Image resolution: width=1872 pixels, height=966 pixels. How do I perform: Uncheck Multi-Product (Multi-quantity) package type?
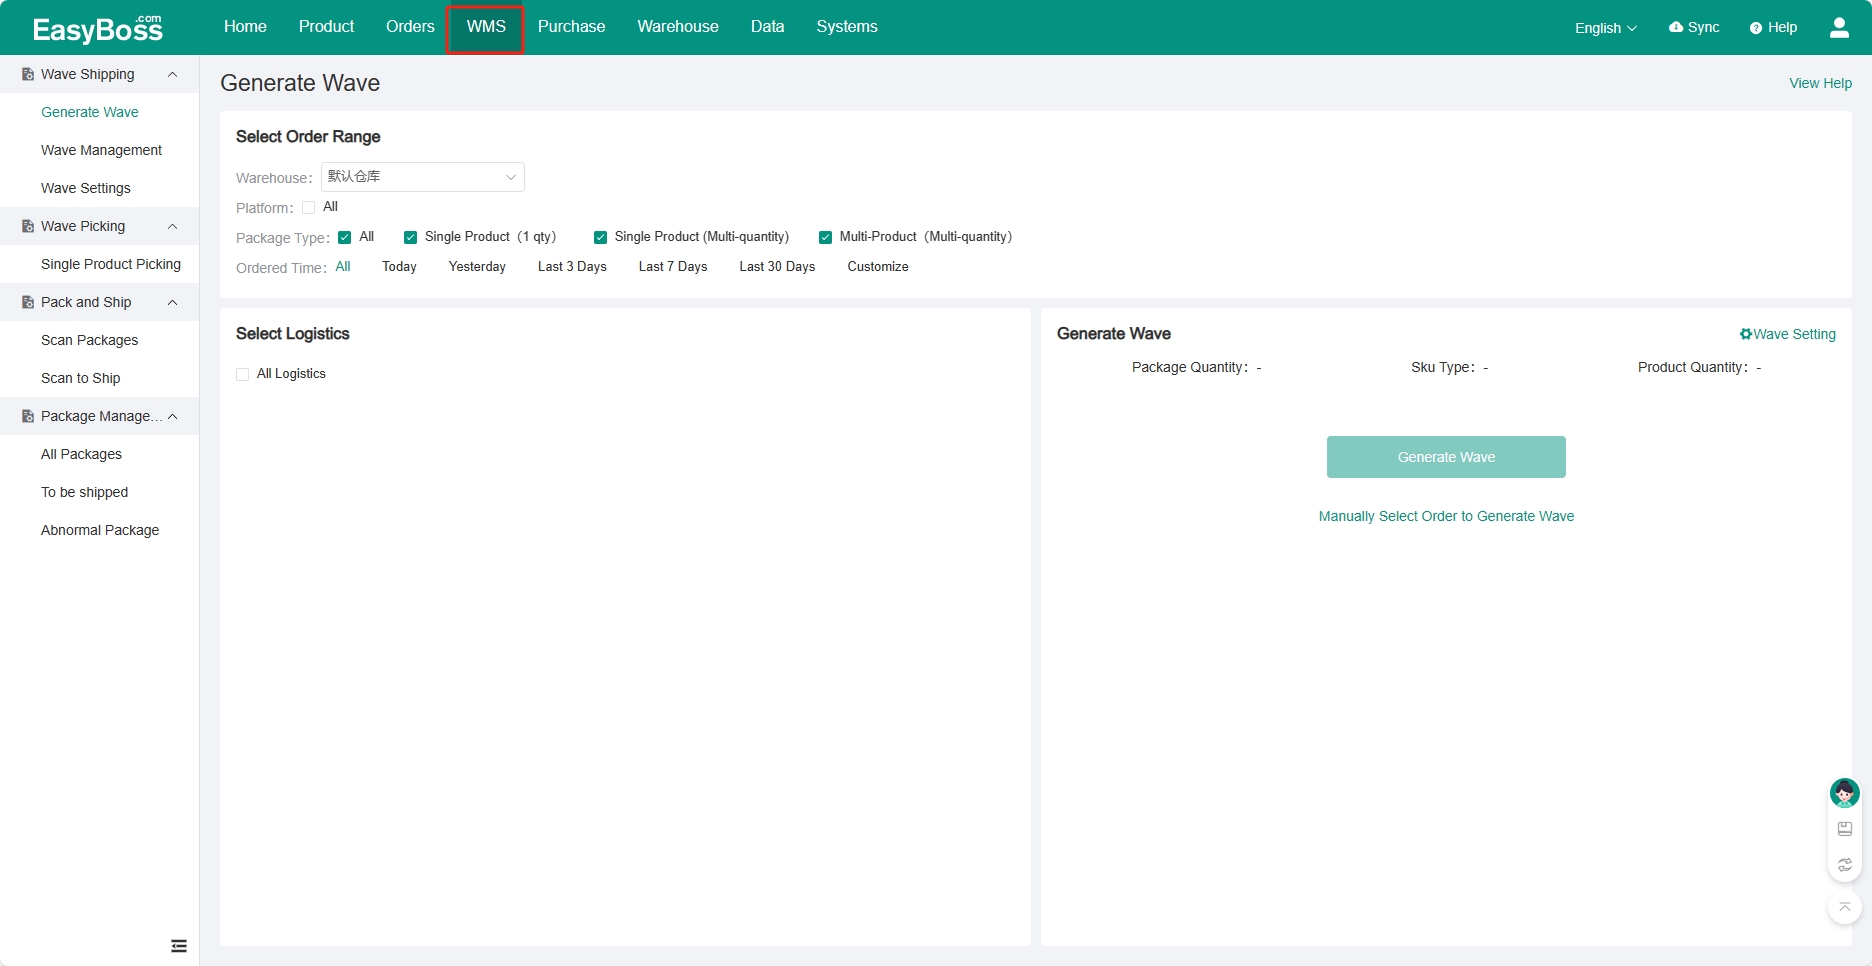(x=825, y=237)
